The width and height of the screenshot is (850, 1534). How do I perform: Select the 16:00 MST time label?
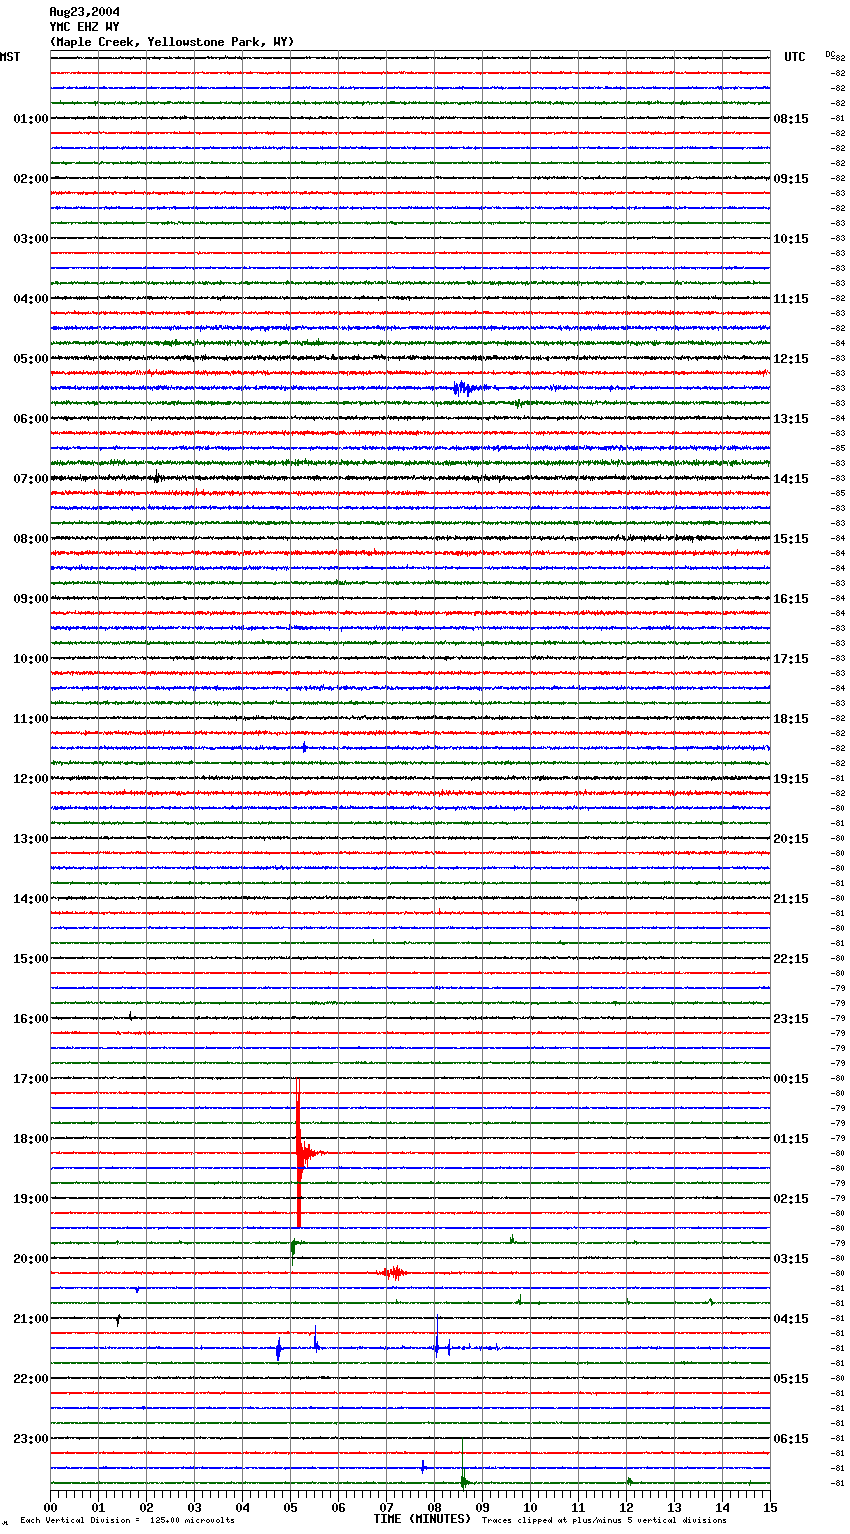click(31, 1019)
